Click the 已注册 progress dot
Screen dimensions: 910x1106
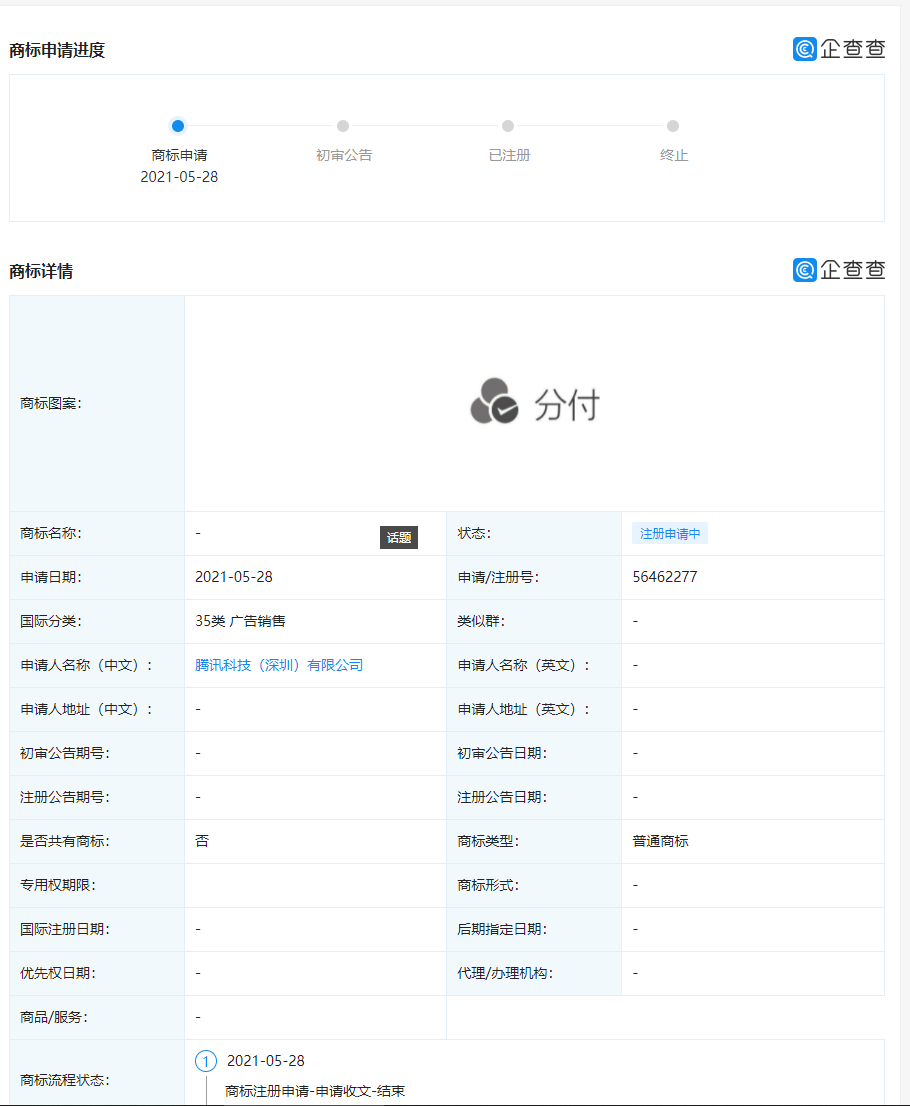click(508, 126)
